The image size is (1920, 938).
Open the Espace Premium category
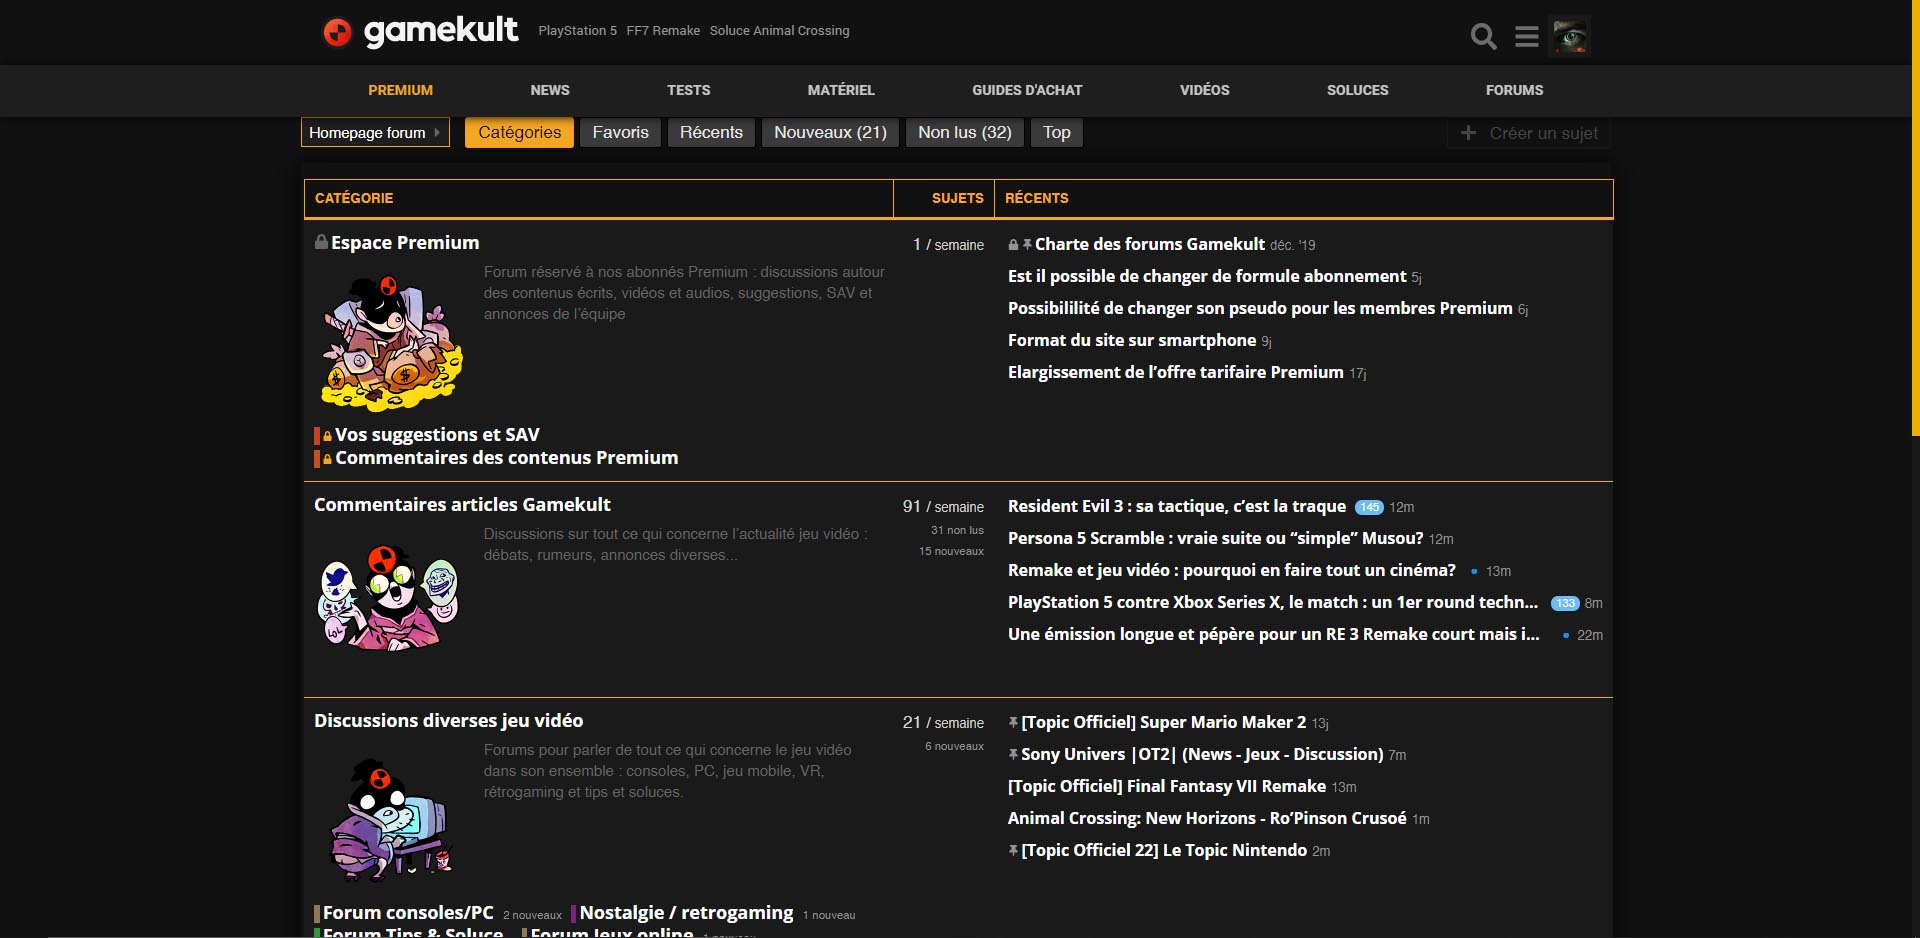coord(405,243)
